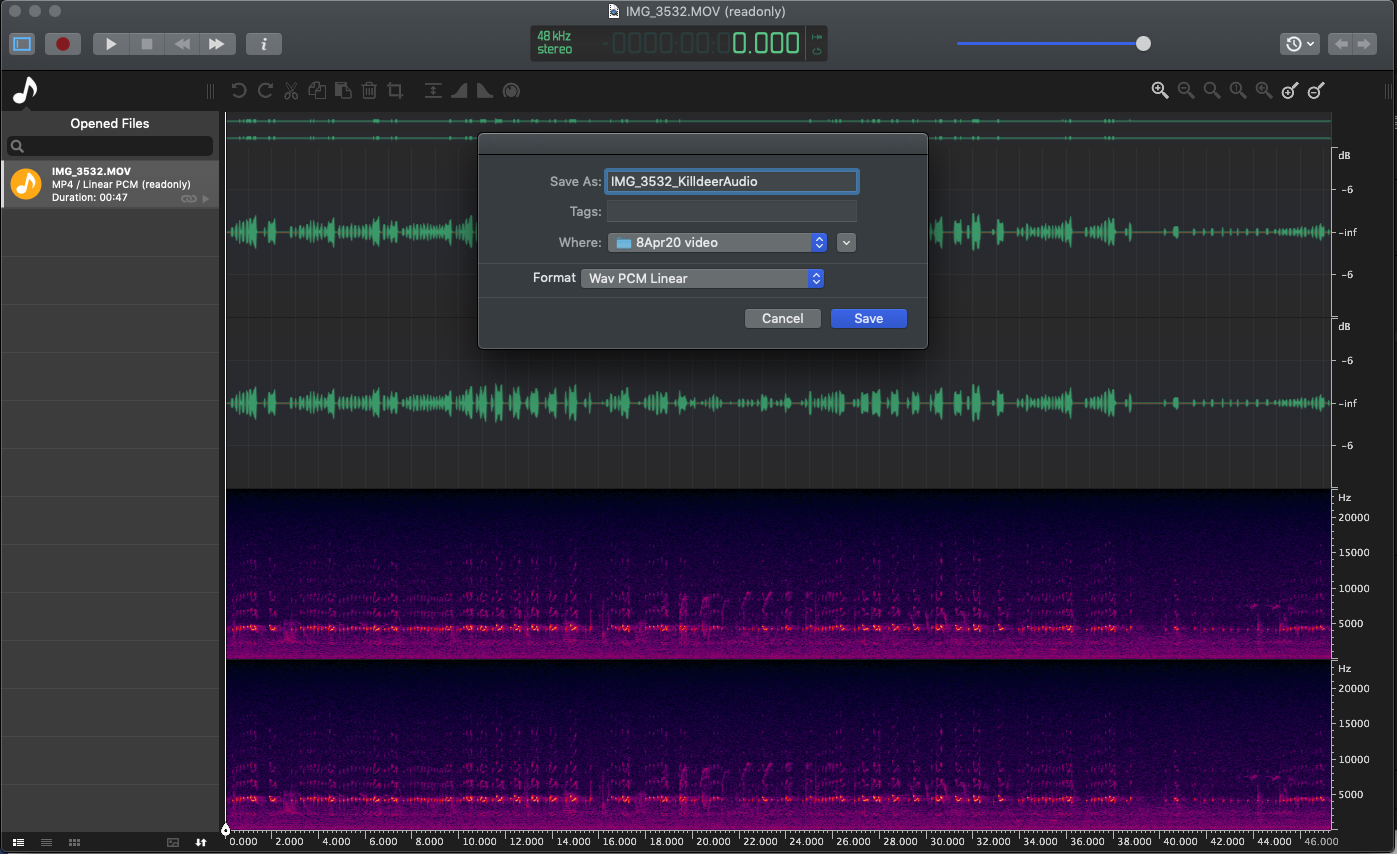Click the Save button
Image resolution: width=1397 pixels, height=854 pixels.
point(869,318)
